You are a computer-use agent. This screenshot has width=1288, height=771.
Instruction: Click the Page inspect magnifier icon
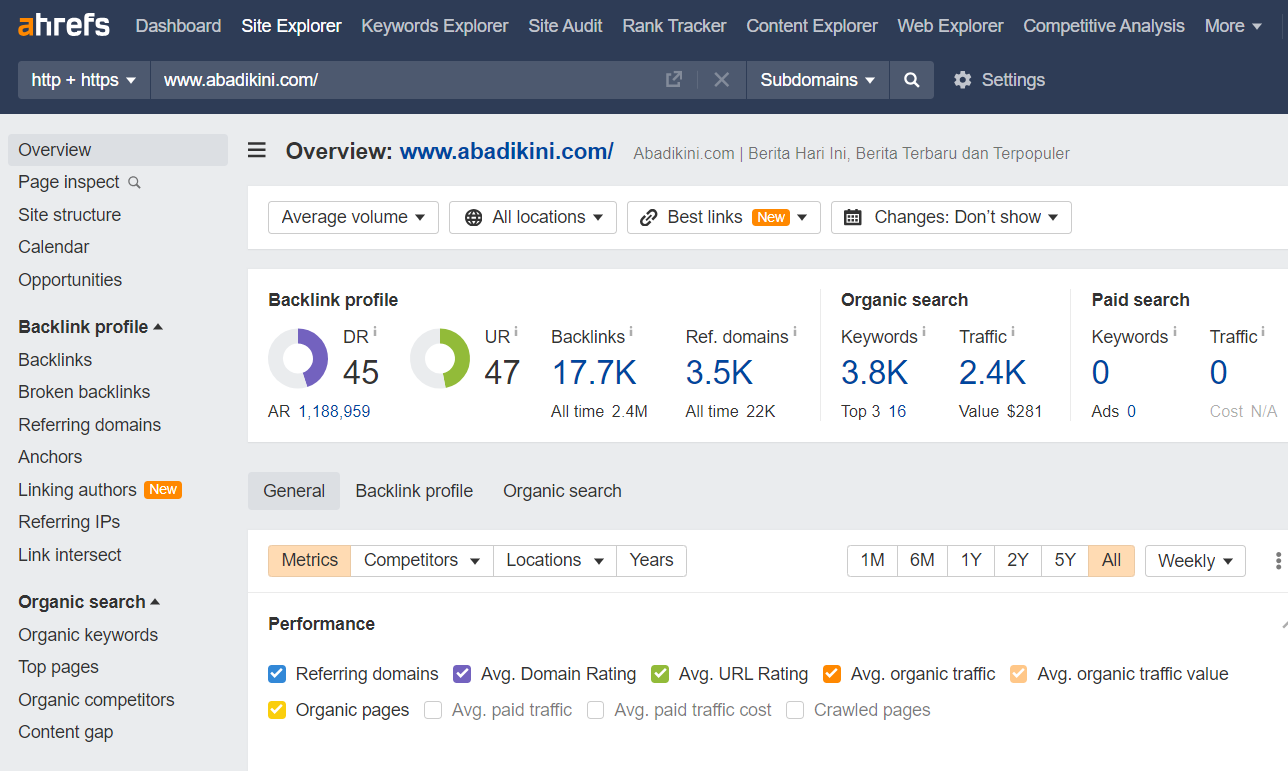pos(135,182)
